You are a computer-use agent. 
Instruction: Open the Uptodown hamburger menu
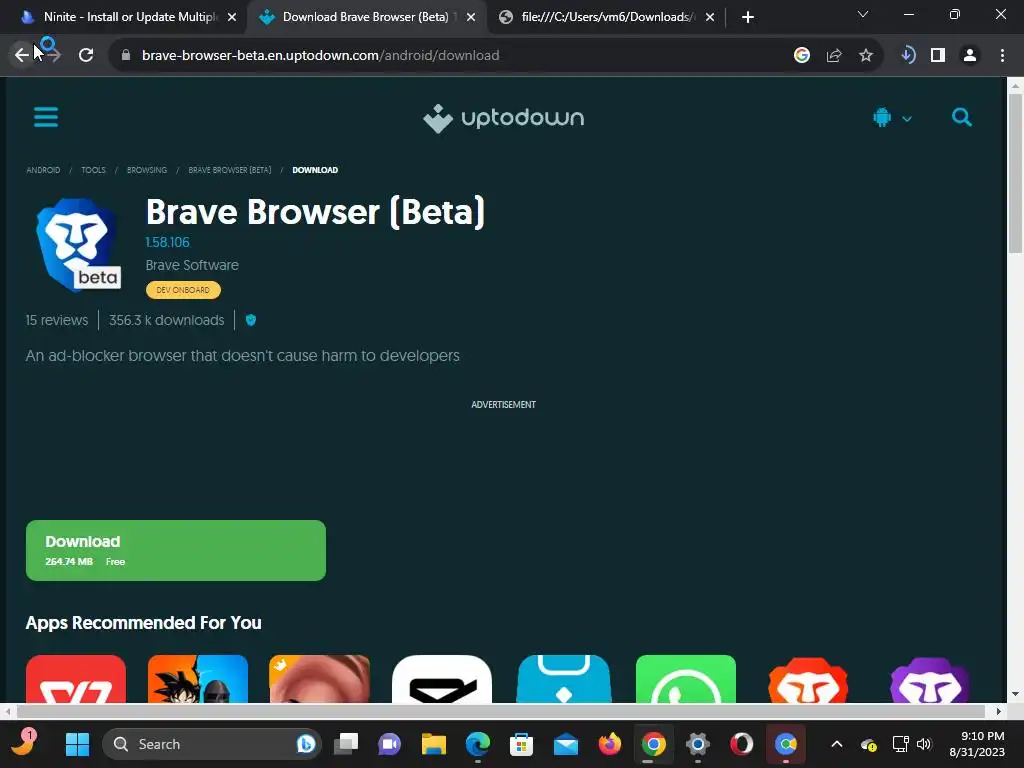46,118
